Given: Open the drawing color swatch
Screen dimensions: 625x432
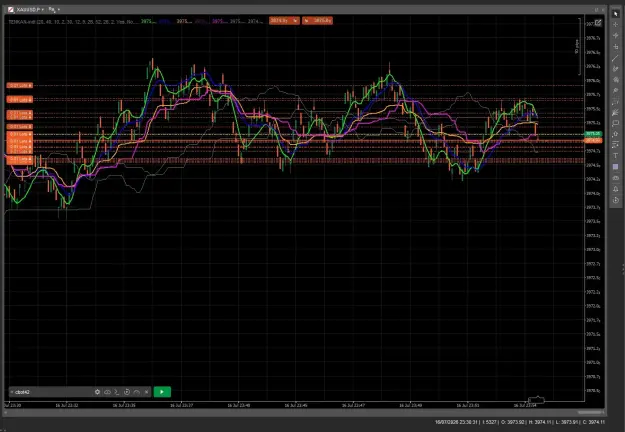Looking at the screenshot, I should click(615, 167).
